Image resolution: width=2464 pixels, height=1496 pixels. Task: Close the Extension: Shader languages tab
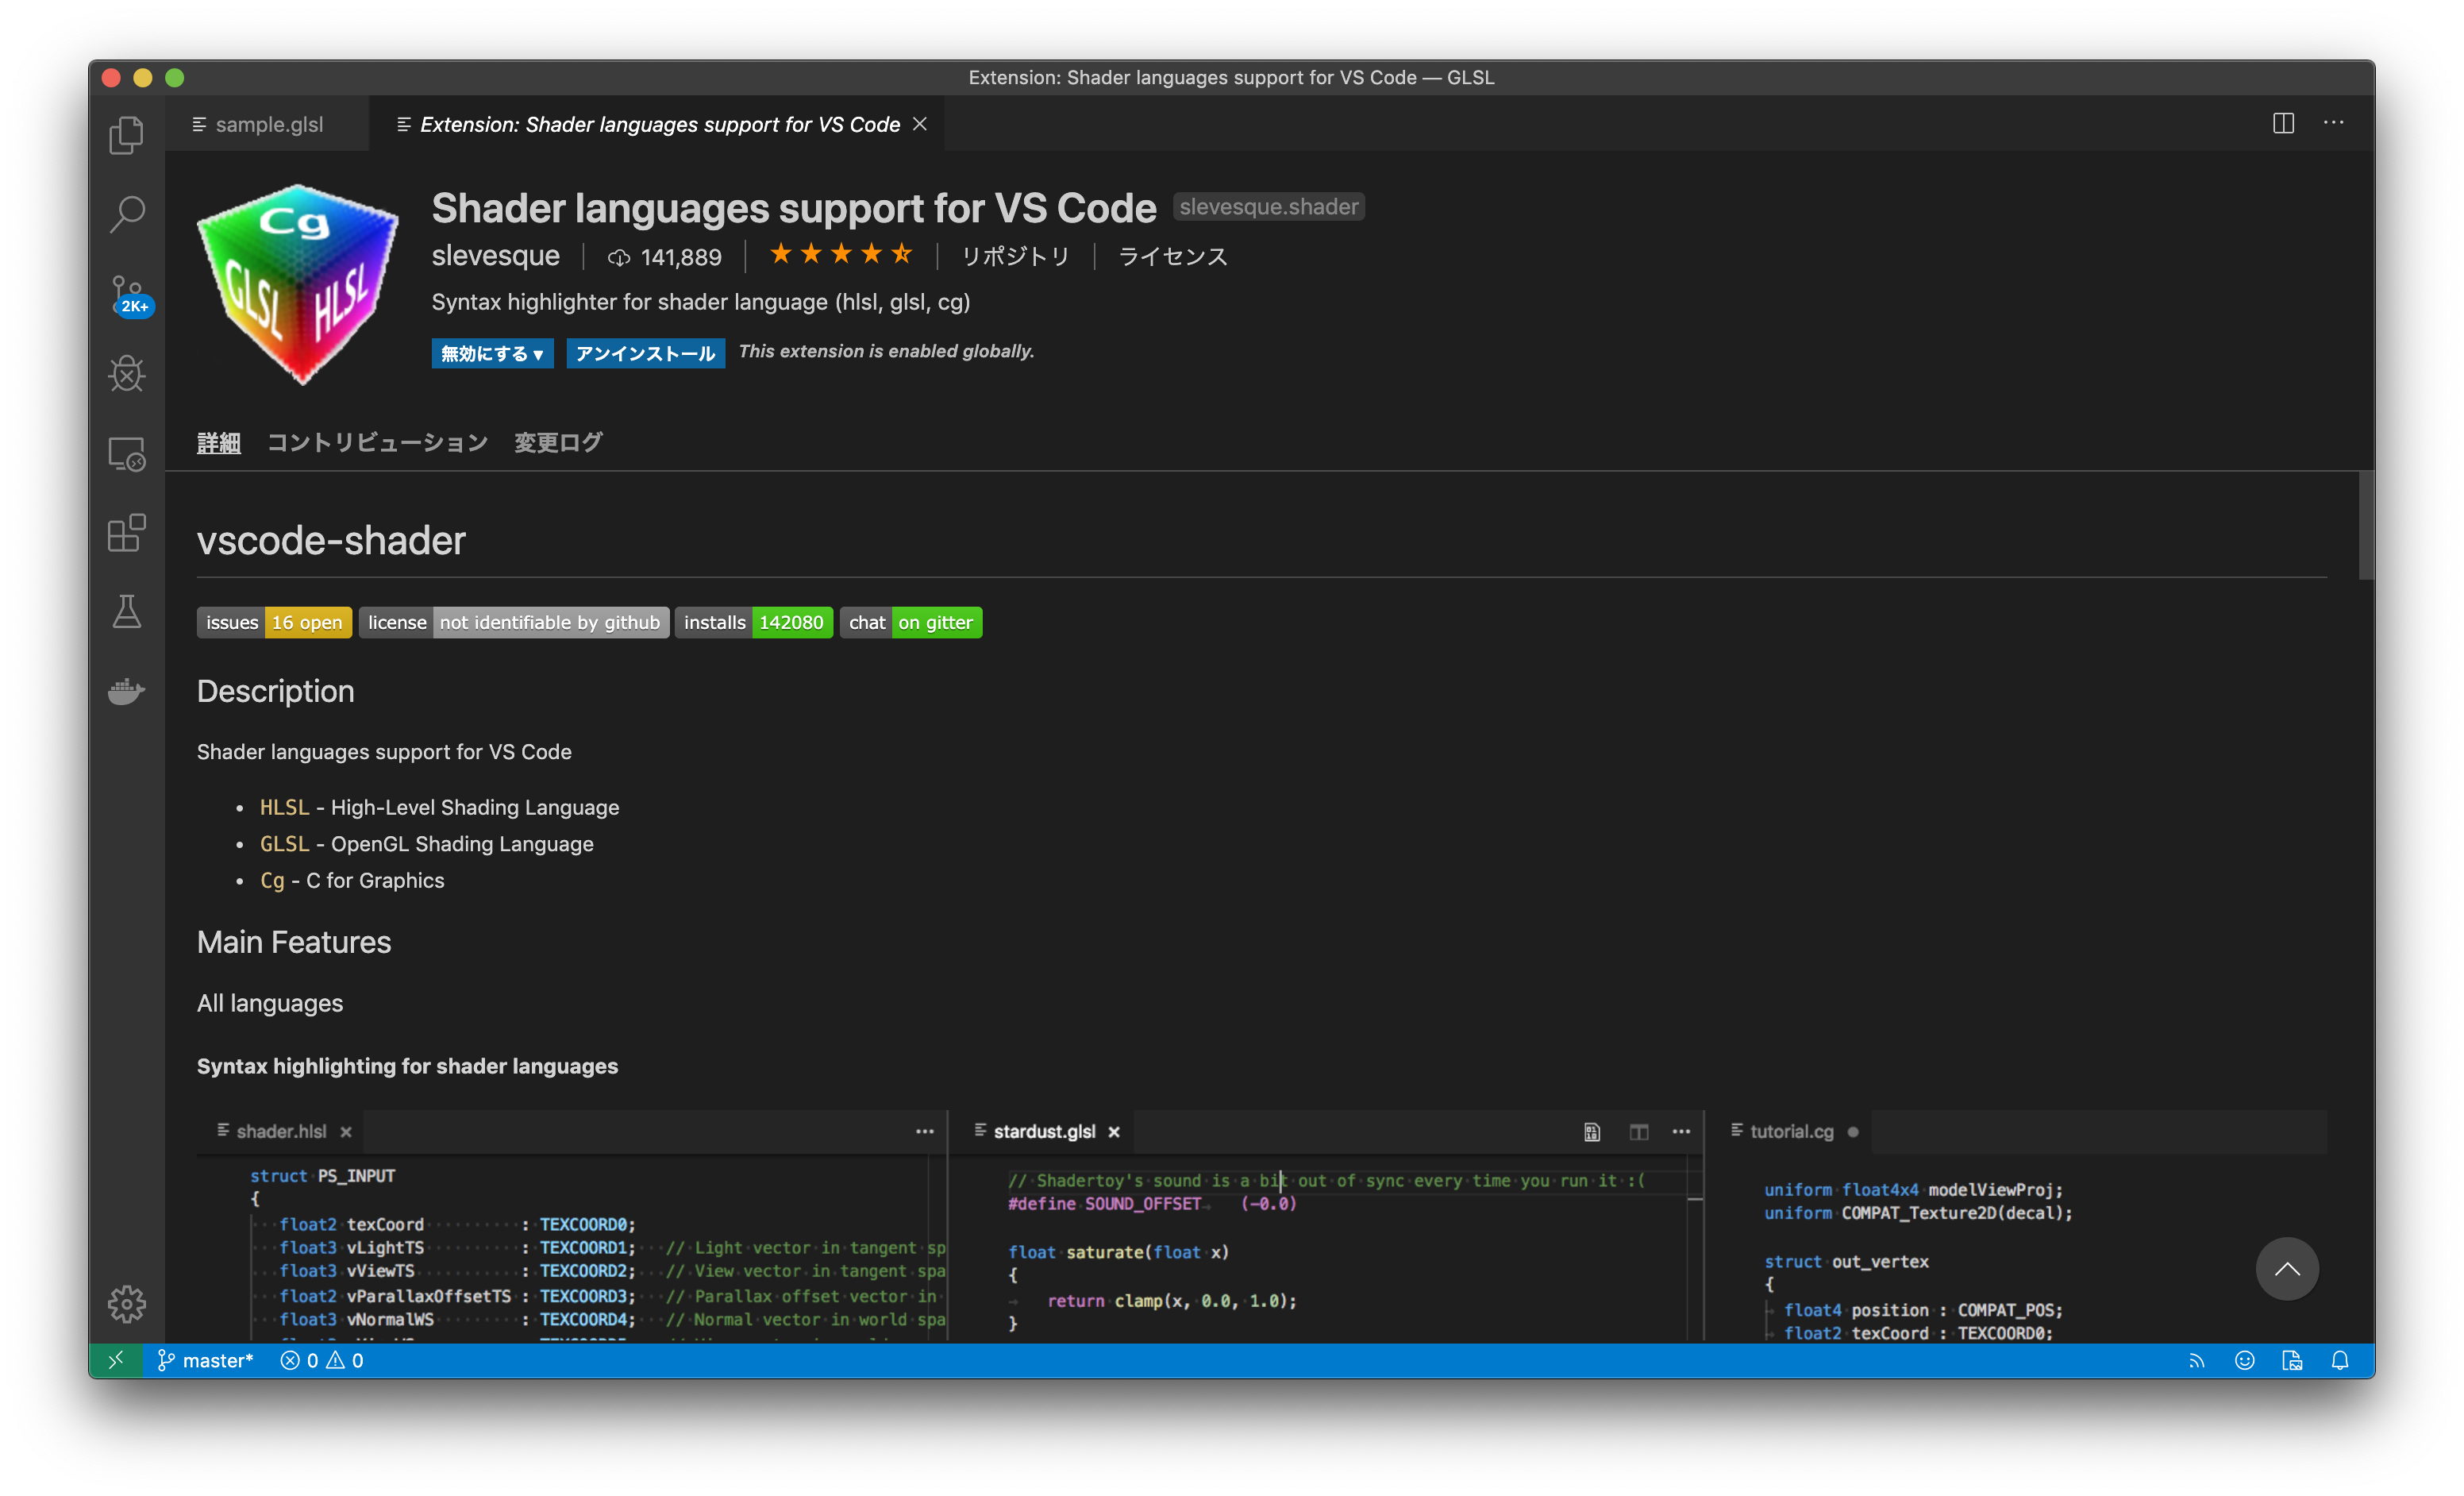point(920,123)
